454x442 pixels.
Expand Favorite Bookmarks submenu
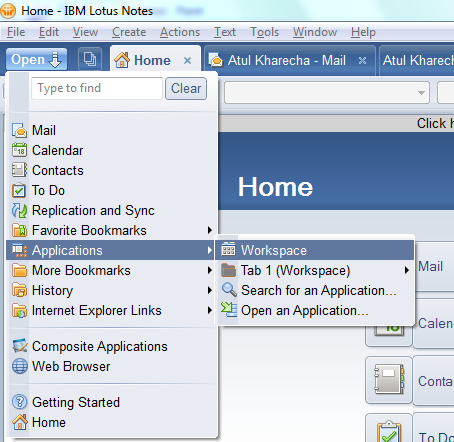click(x=112, y=230)
